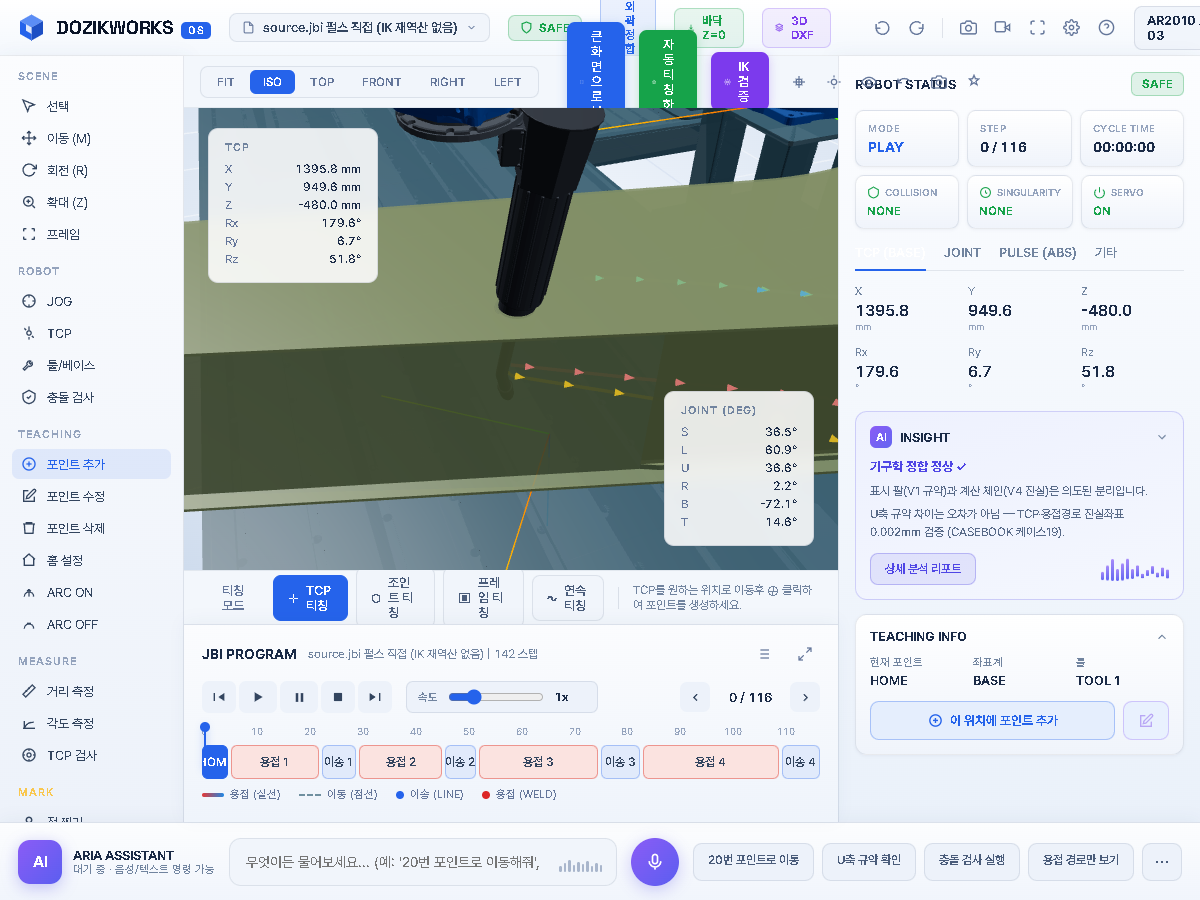
Task: Open the PULSE (ABS) tab
Action: tap(1038, 253)
